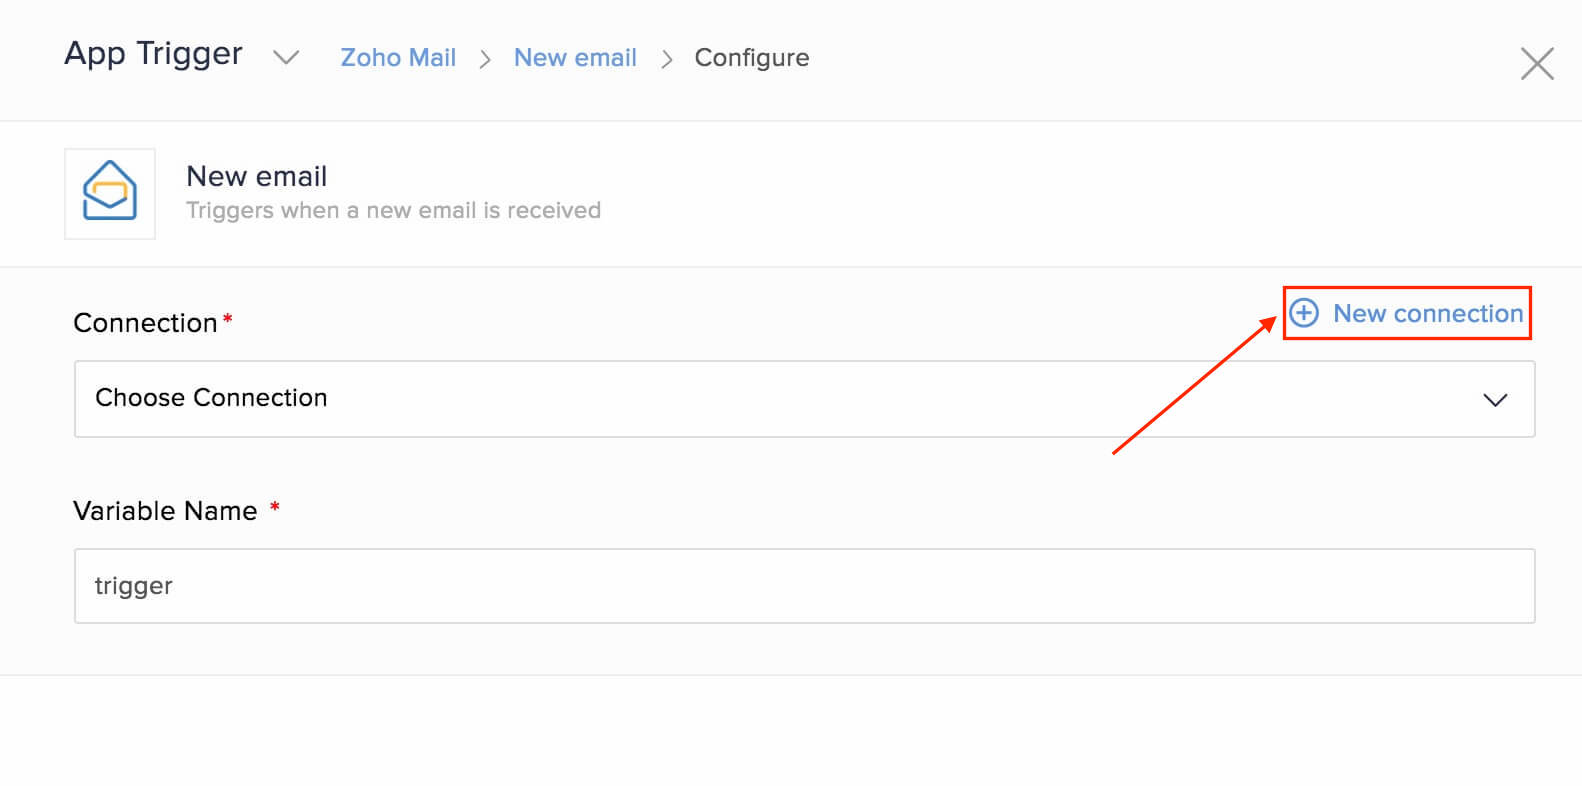The height and width of the screenshot is (786, 1582).
Task: Click the New email envelope icon
Action: coord(110,193)
